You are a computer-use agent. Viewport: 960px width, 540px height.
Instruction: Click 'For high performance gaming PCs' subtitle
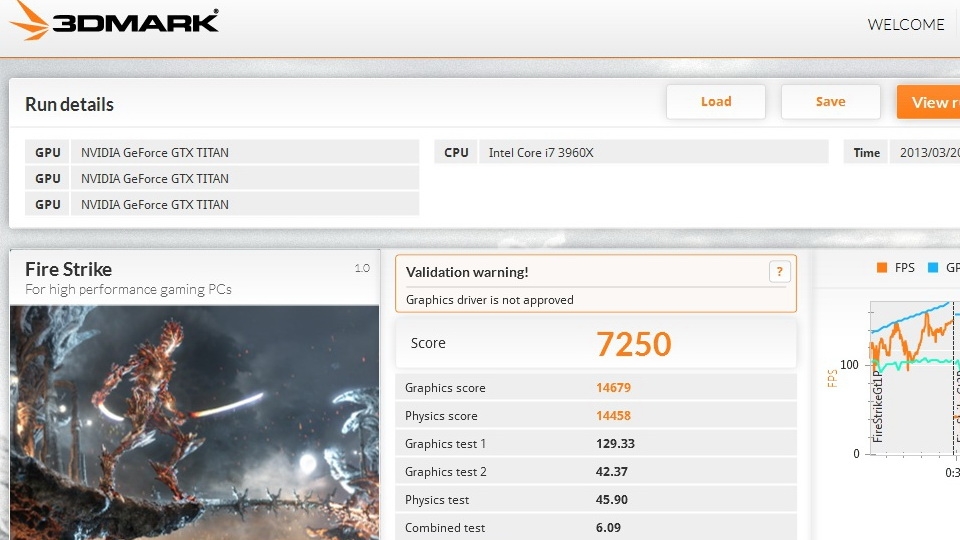coord(129,290)
